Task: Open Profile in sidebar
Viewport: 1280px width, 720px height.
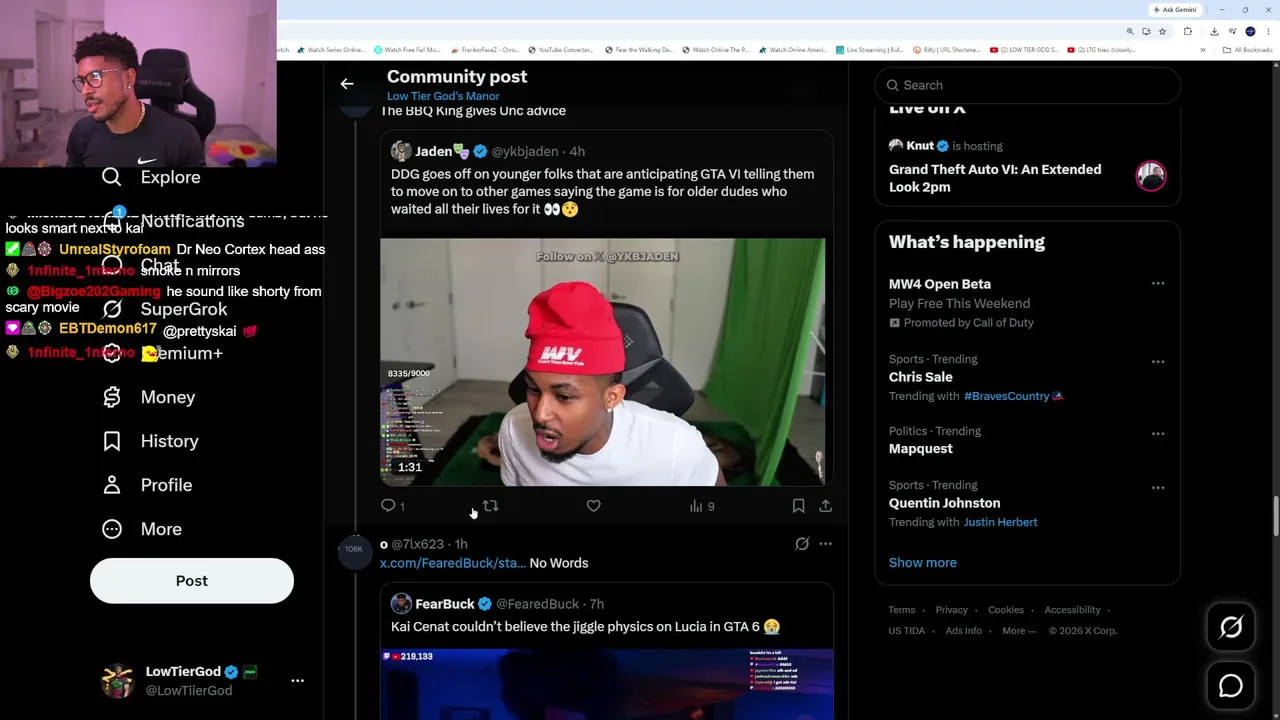Action: 166,485
